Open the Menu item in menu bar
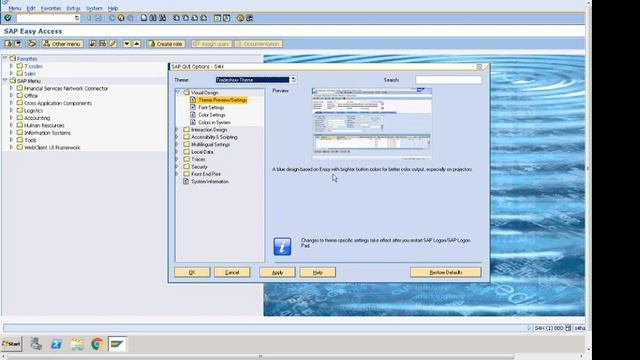Image resolution: width=640 pixels, height=360 pixels. click(x=15, y=8)
